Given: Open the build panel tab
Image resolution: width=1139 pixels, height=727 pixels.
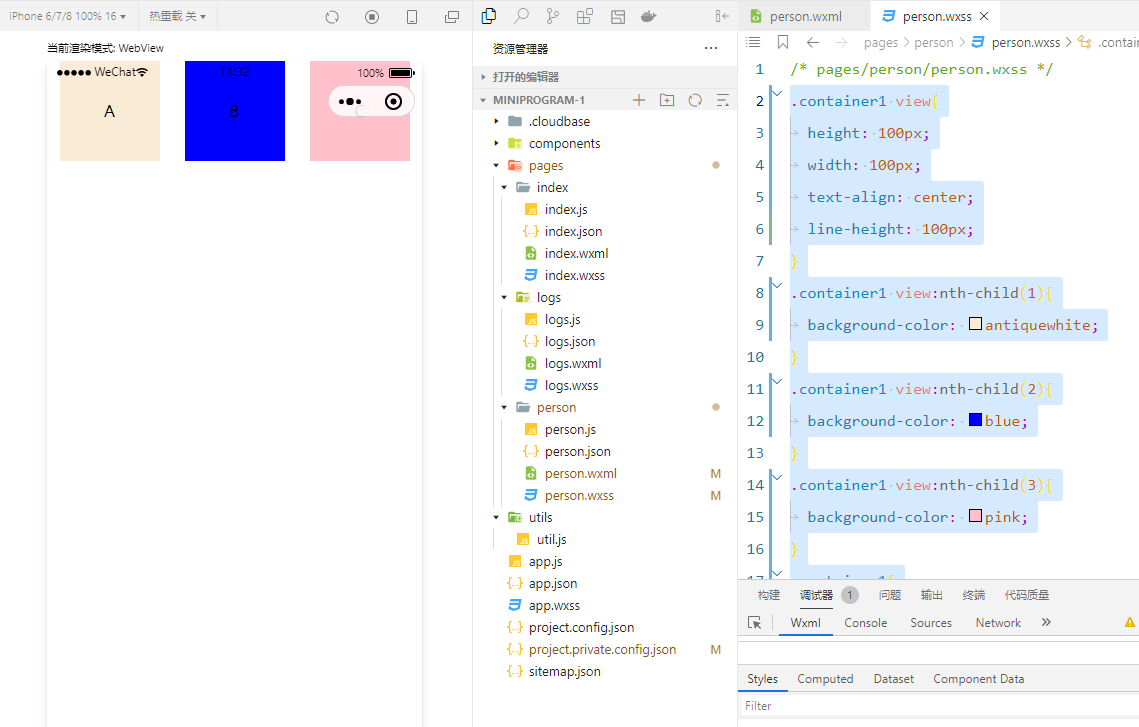Looking at the screenshot, I should tap(769, 596).
